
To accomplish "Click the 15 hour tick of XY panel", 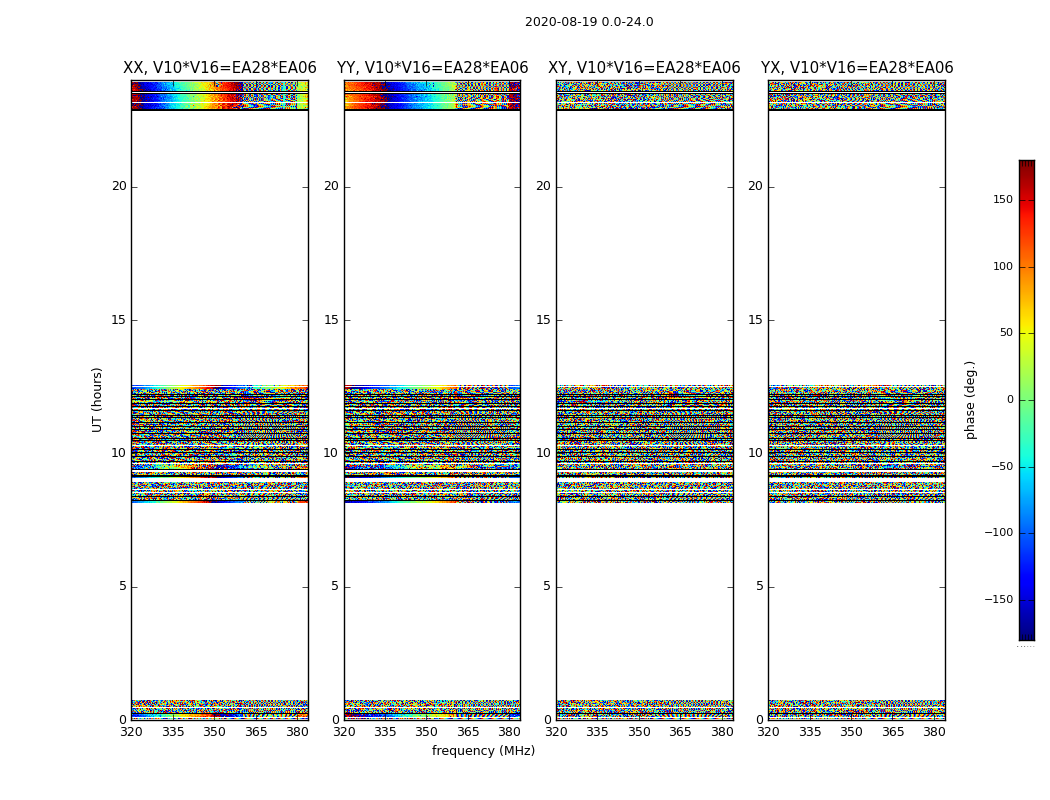I will click(x=544, y=320).
